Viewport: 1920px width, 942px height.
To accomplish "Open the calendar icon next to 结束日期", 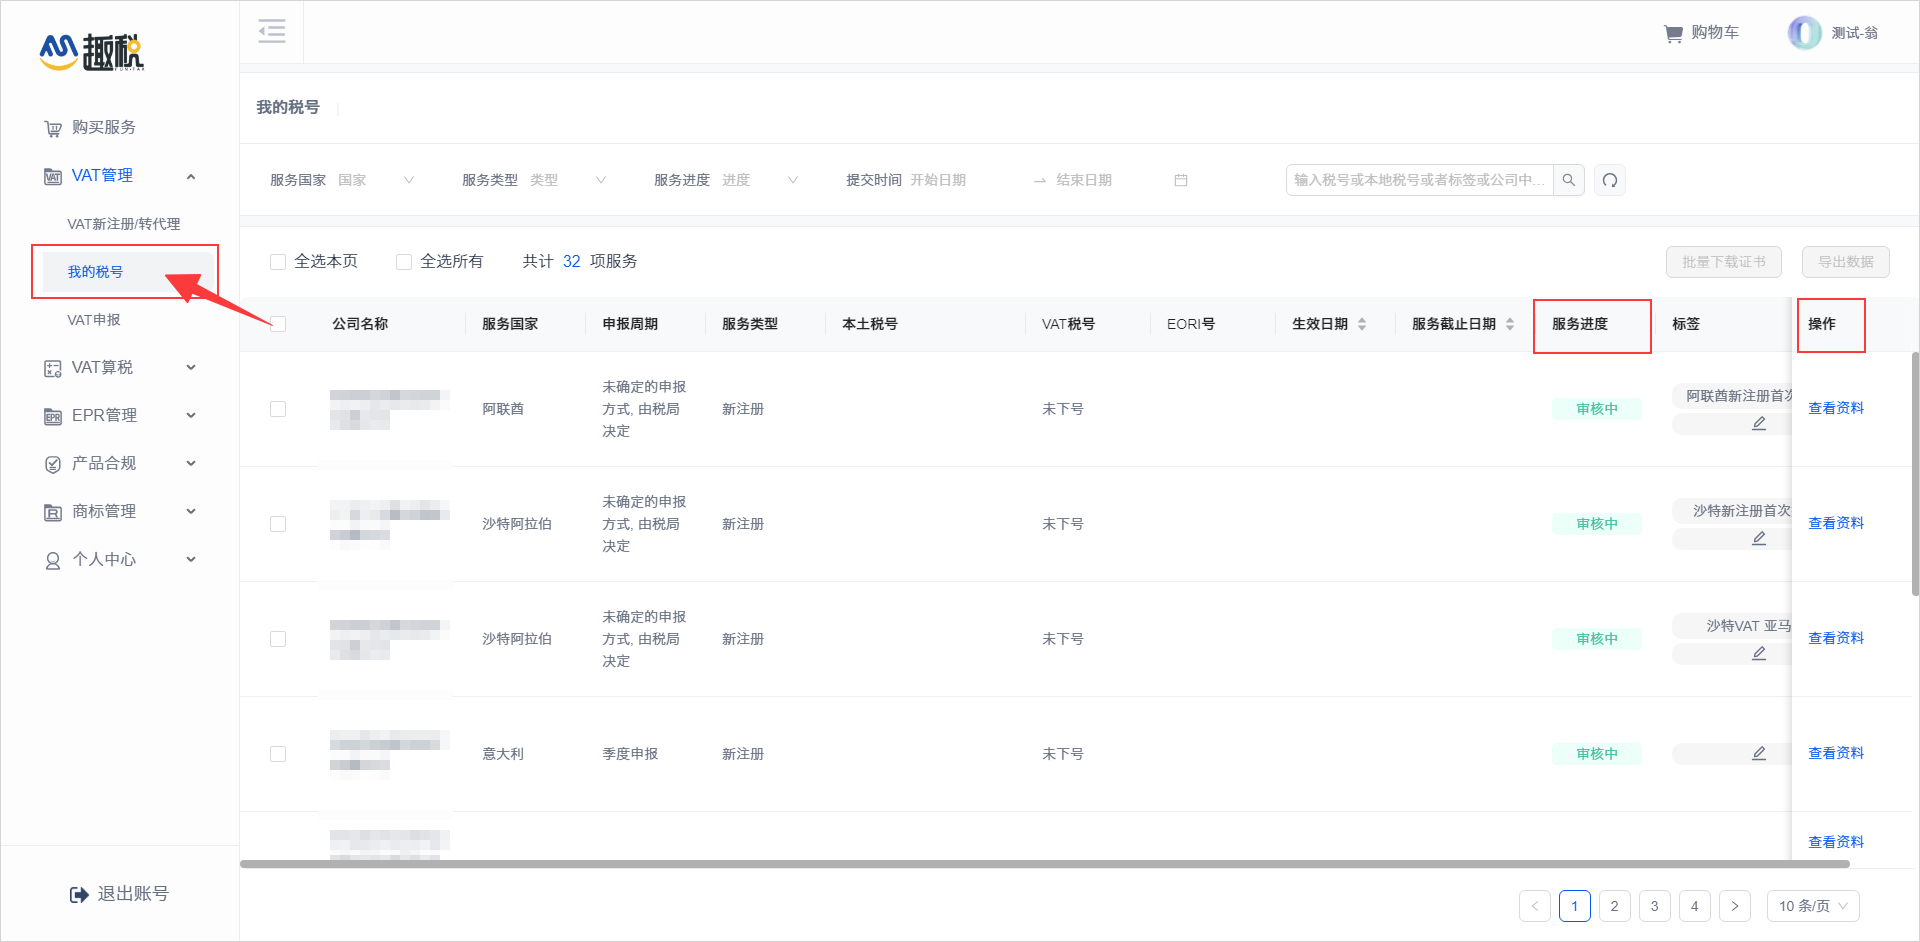I will (1180, 180).
